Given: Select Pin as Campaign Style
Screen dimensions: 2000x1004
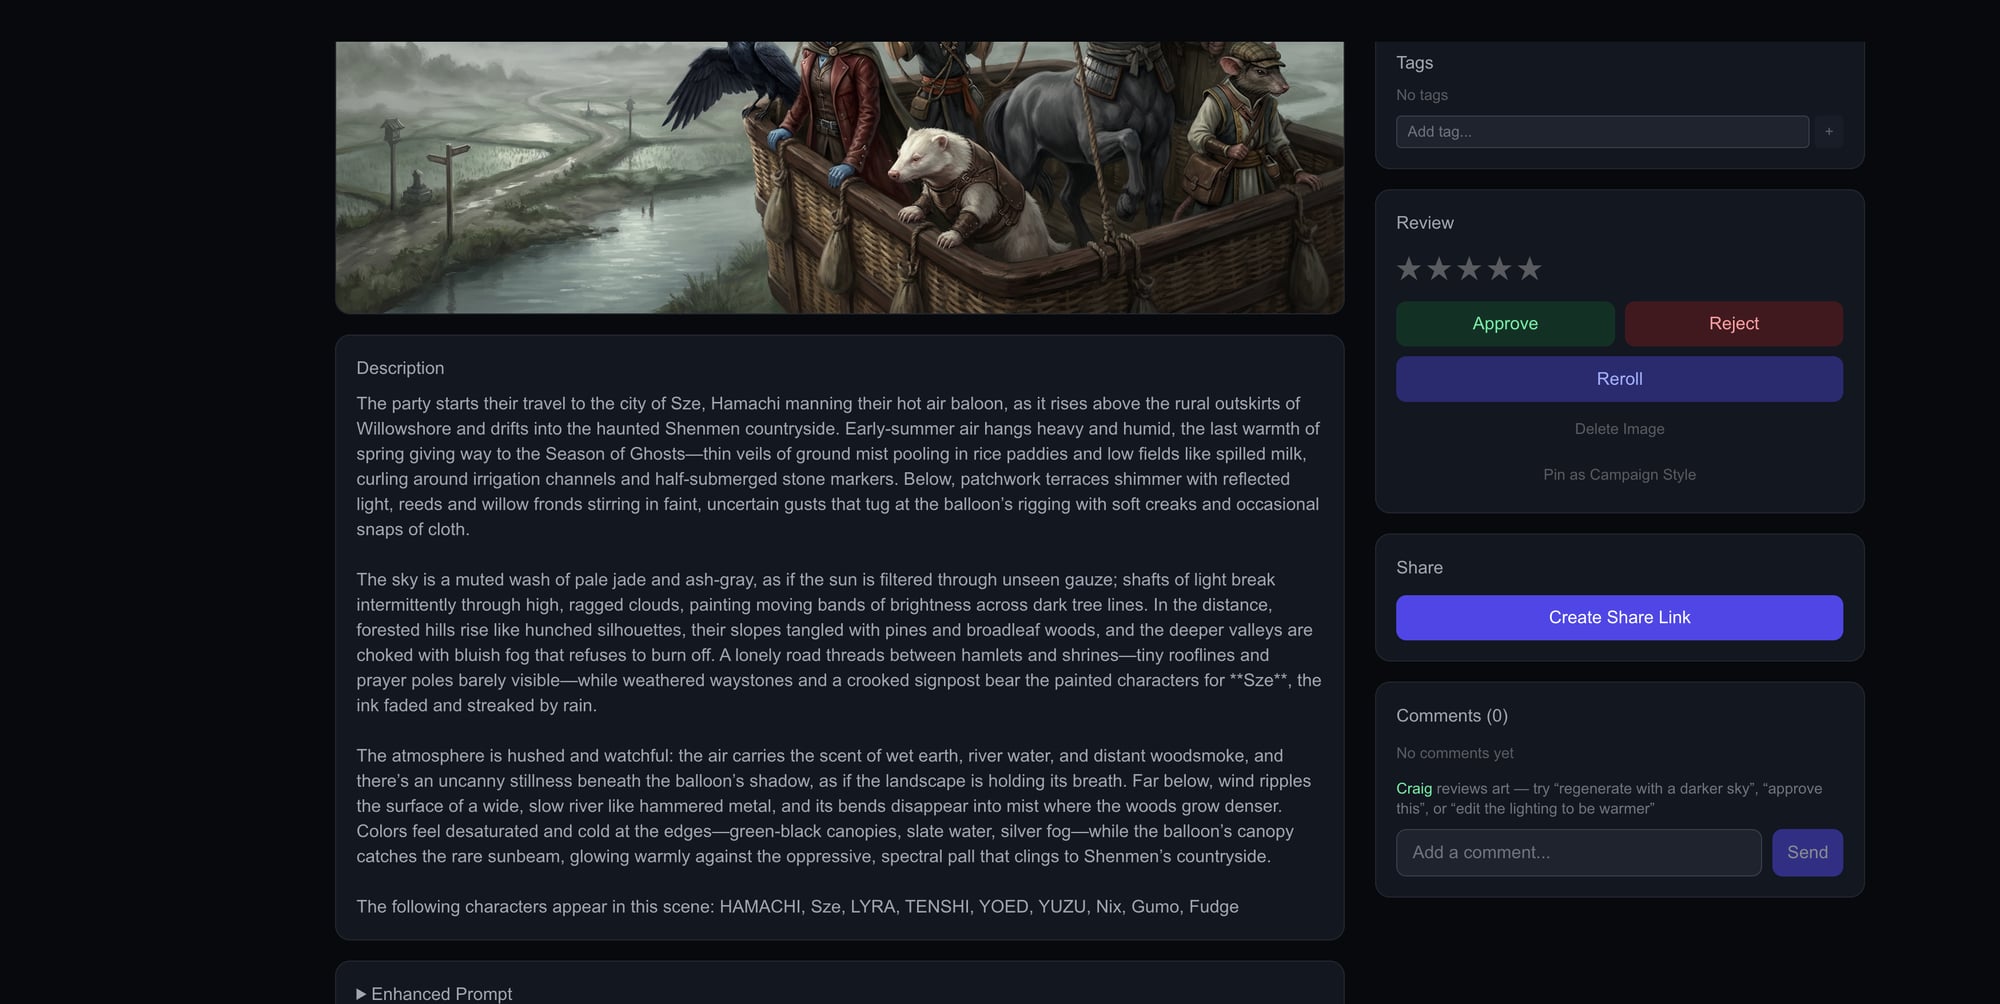Looking at the screenshot, I should click(x=1619, y=474).
